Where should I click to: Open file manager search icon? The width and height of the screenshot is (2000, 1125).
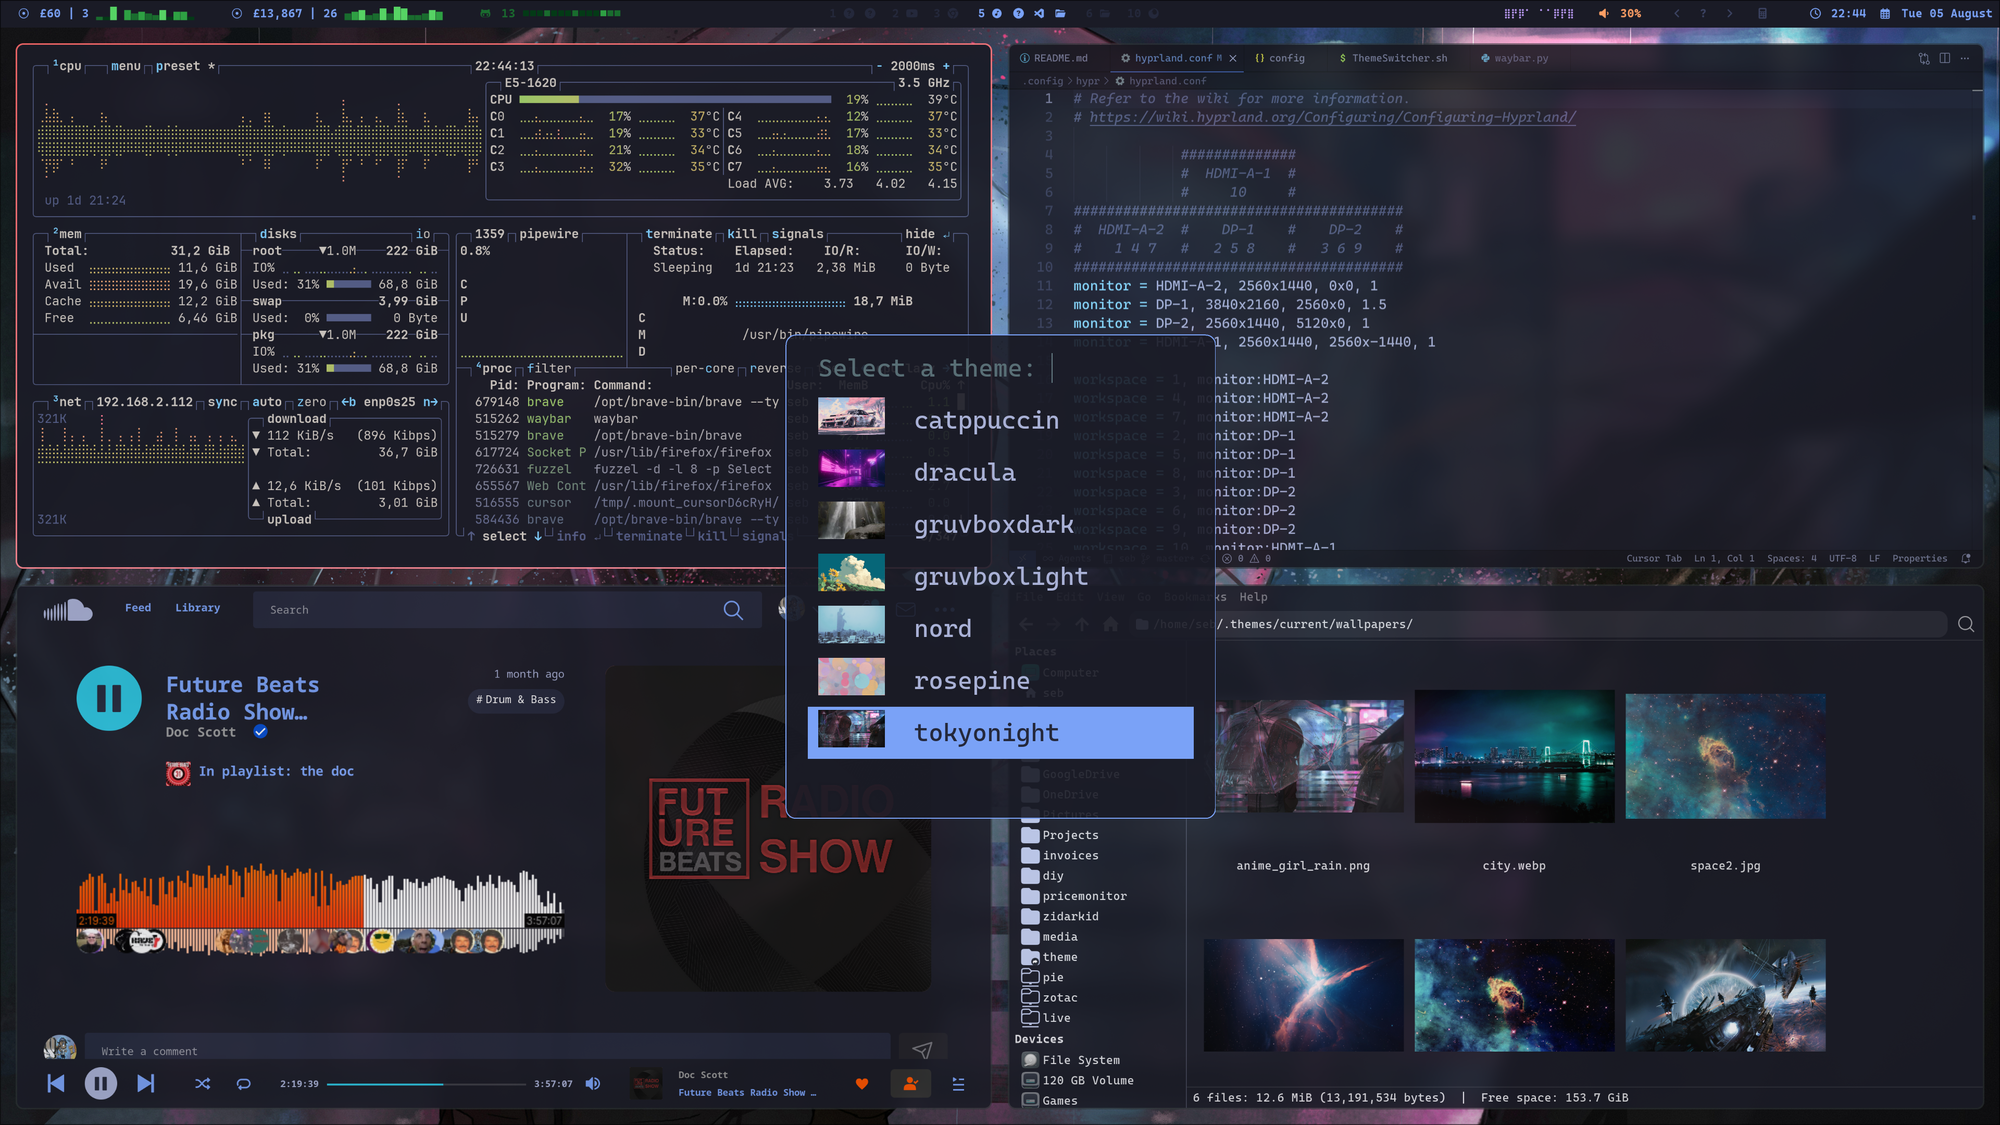pos(1965,624)
